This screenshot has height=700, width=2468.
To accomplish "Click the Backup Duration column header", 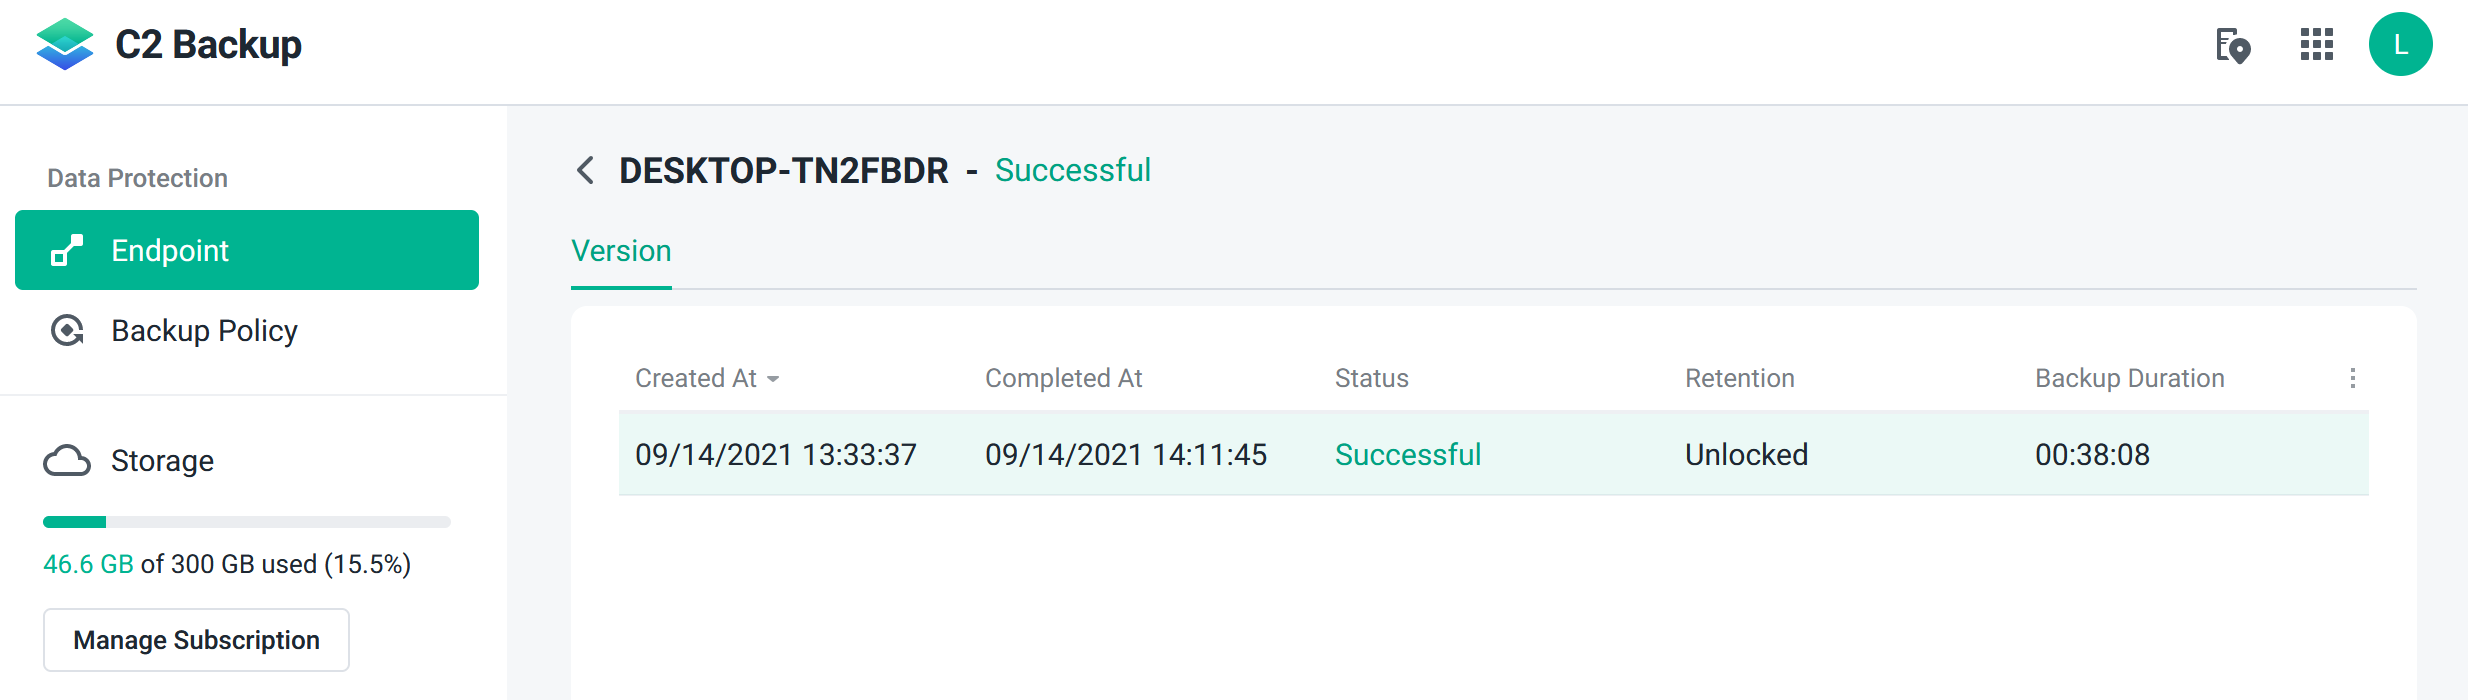I will pos(2129,378).
